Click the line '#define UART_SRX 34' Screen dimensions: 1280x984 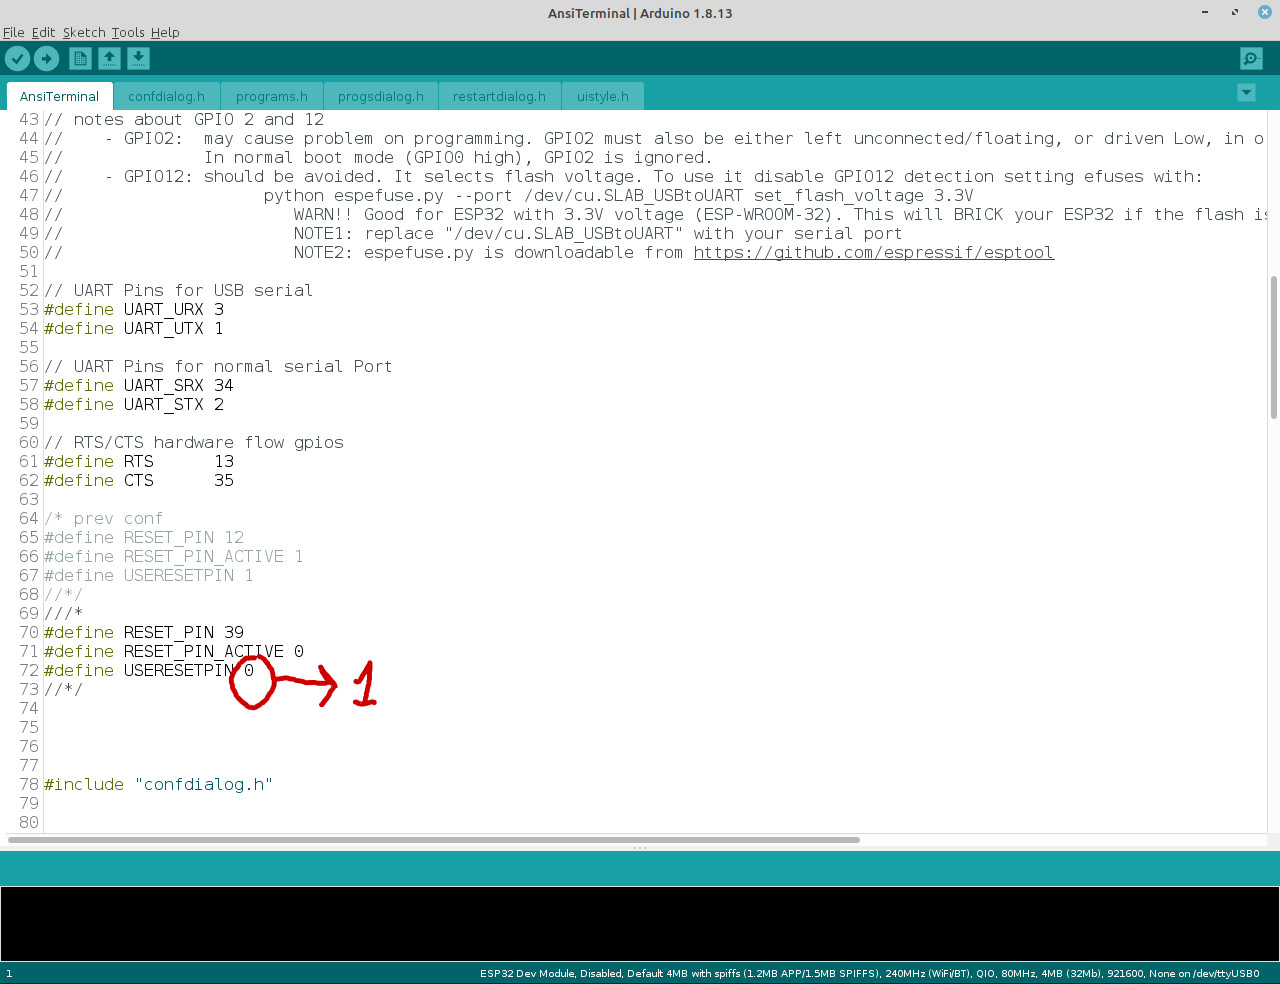pyautogui.click(x=139, y=385)
